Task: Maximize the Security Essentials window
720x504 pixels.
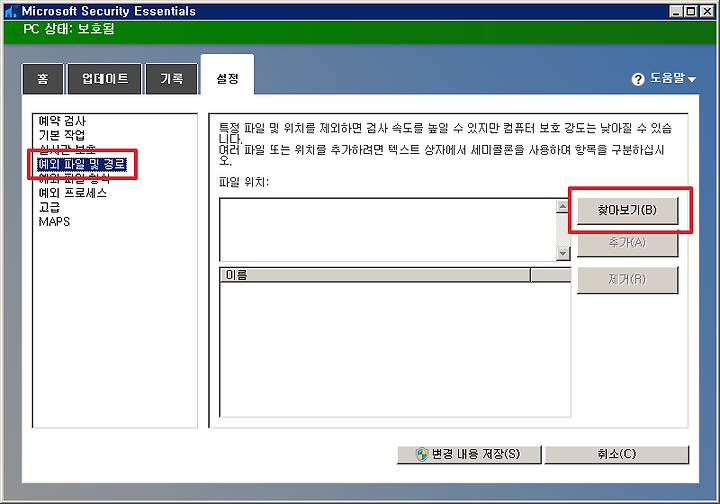Action: [691, 11]
